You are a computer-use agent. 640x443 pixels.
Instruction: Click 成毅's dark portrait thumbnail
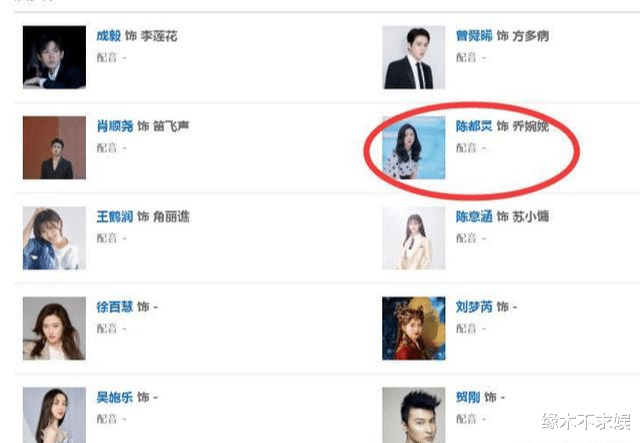[54, 57]
